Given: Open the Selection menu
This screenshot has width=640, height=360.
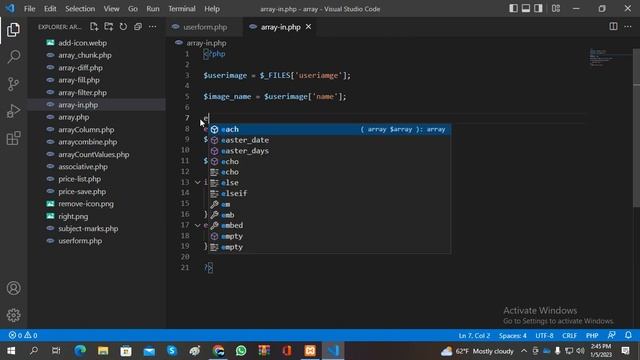Looking at the screenshot, I should pyautogui.click(x=80, y=9).
